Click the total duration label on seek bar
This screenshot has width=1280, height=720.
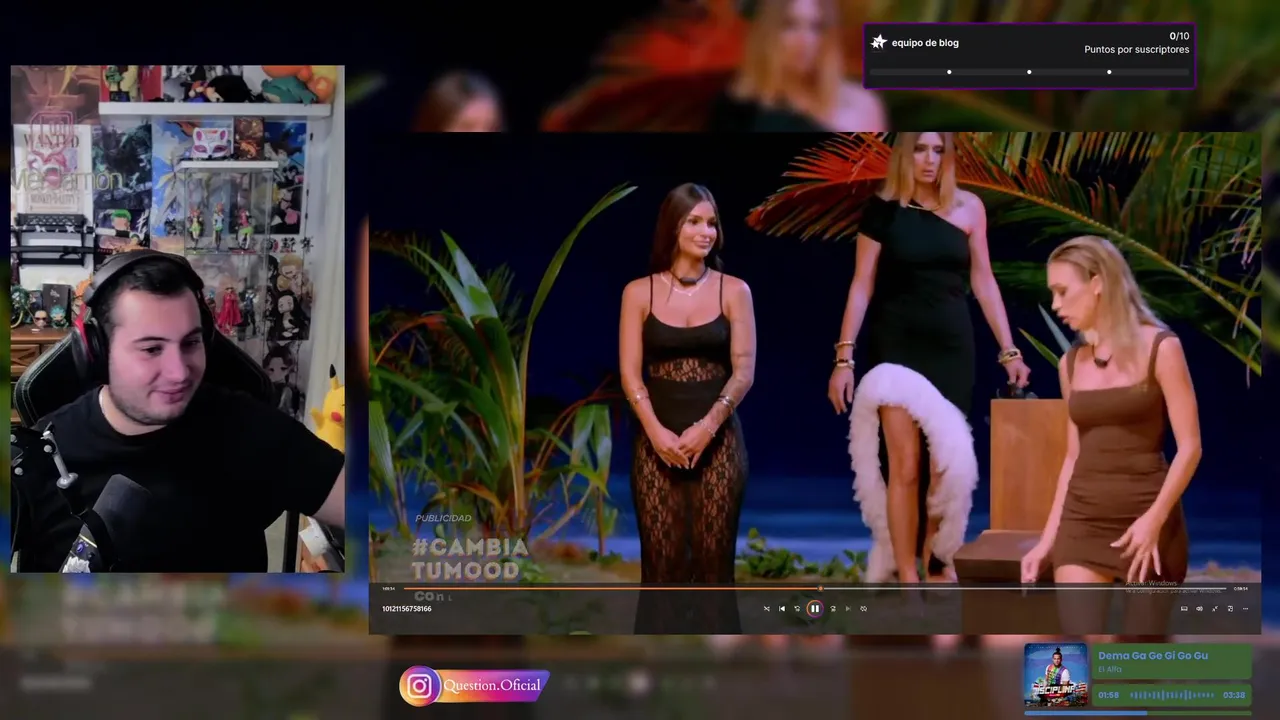pos(1241,589)
